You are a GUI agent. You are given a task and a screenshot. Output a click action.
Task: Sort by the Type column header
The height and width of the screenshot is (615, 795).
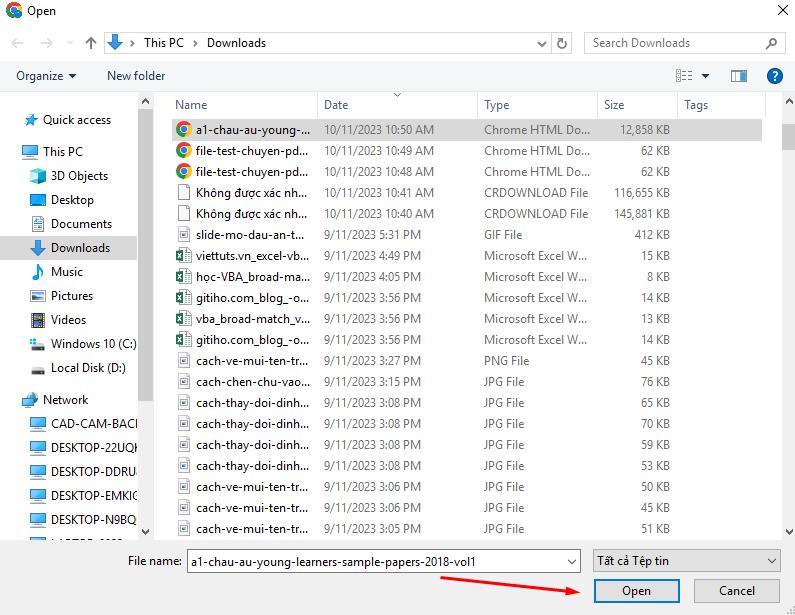click(537, 105)
